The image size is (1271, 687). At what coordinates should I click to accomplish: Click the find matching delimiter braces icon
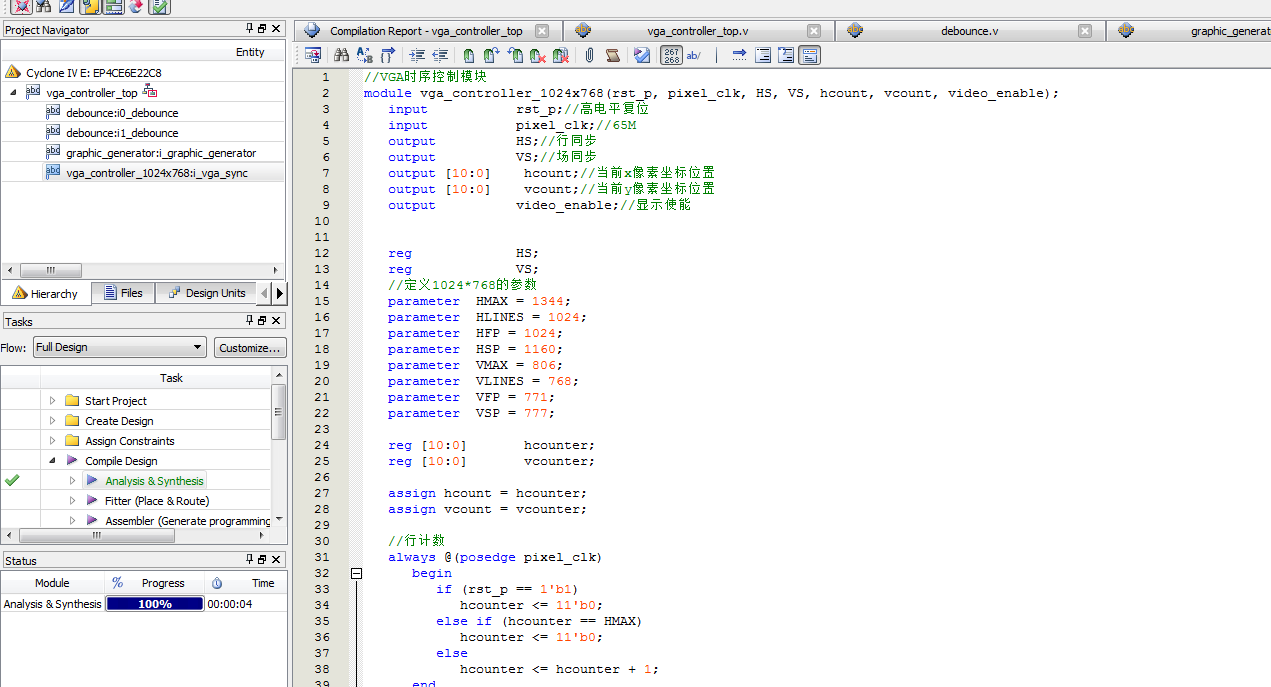[x=387, y=55]
